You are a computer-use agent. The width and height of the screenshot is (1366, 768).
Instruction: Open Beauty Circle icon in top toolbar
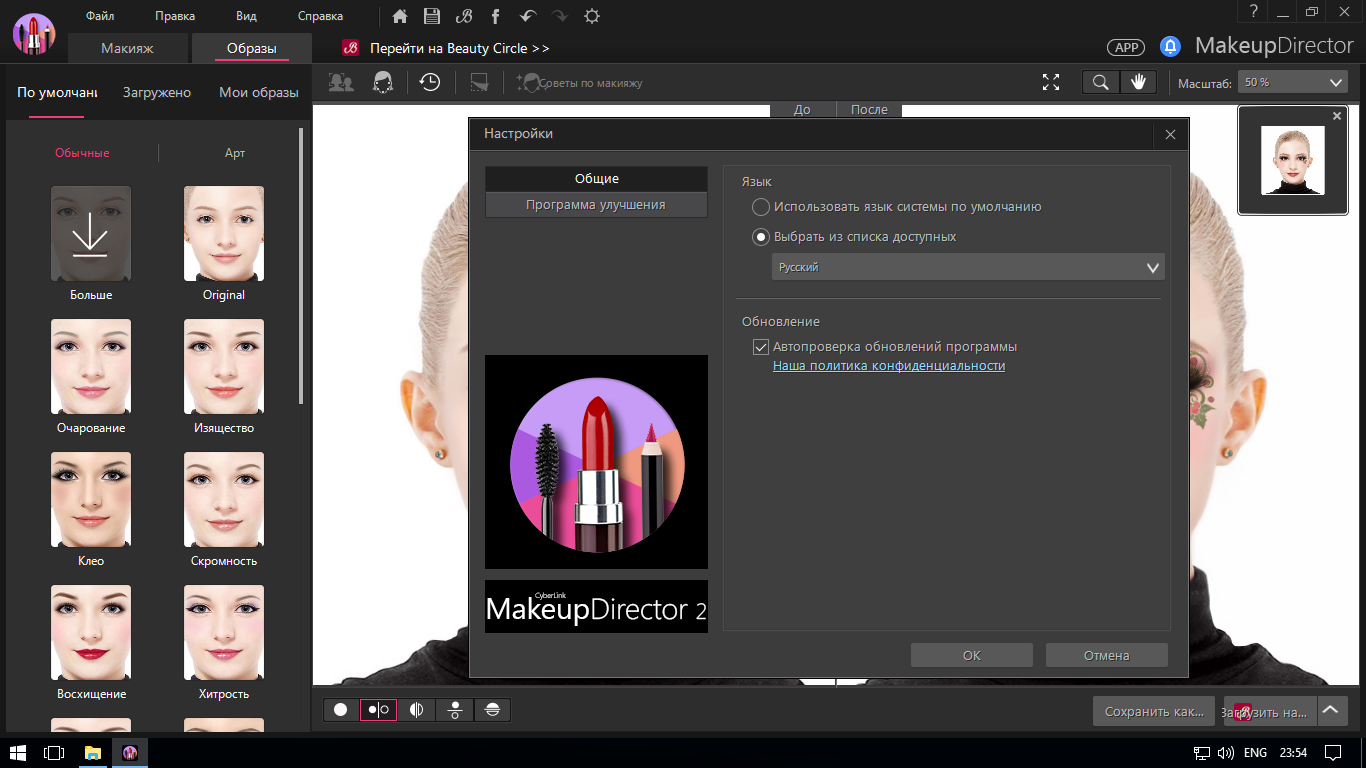tap(463, 16)
